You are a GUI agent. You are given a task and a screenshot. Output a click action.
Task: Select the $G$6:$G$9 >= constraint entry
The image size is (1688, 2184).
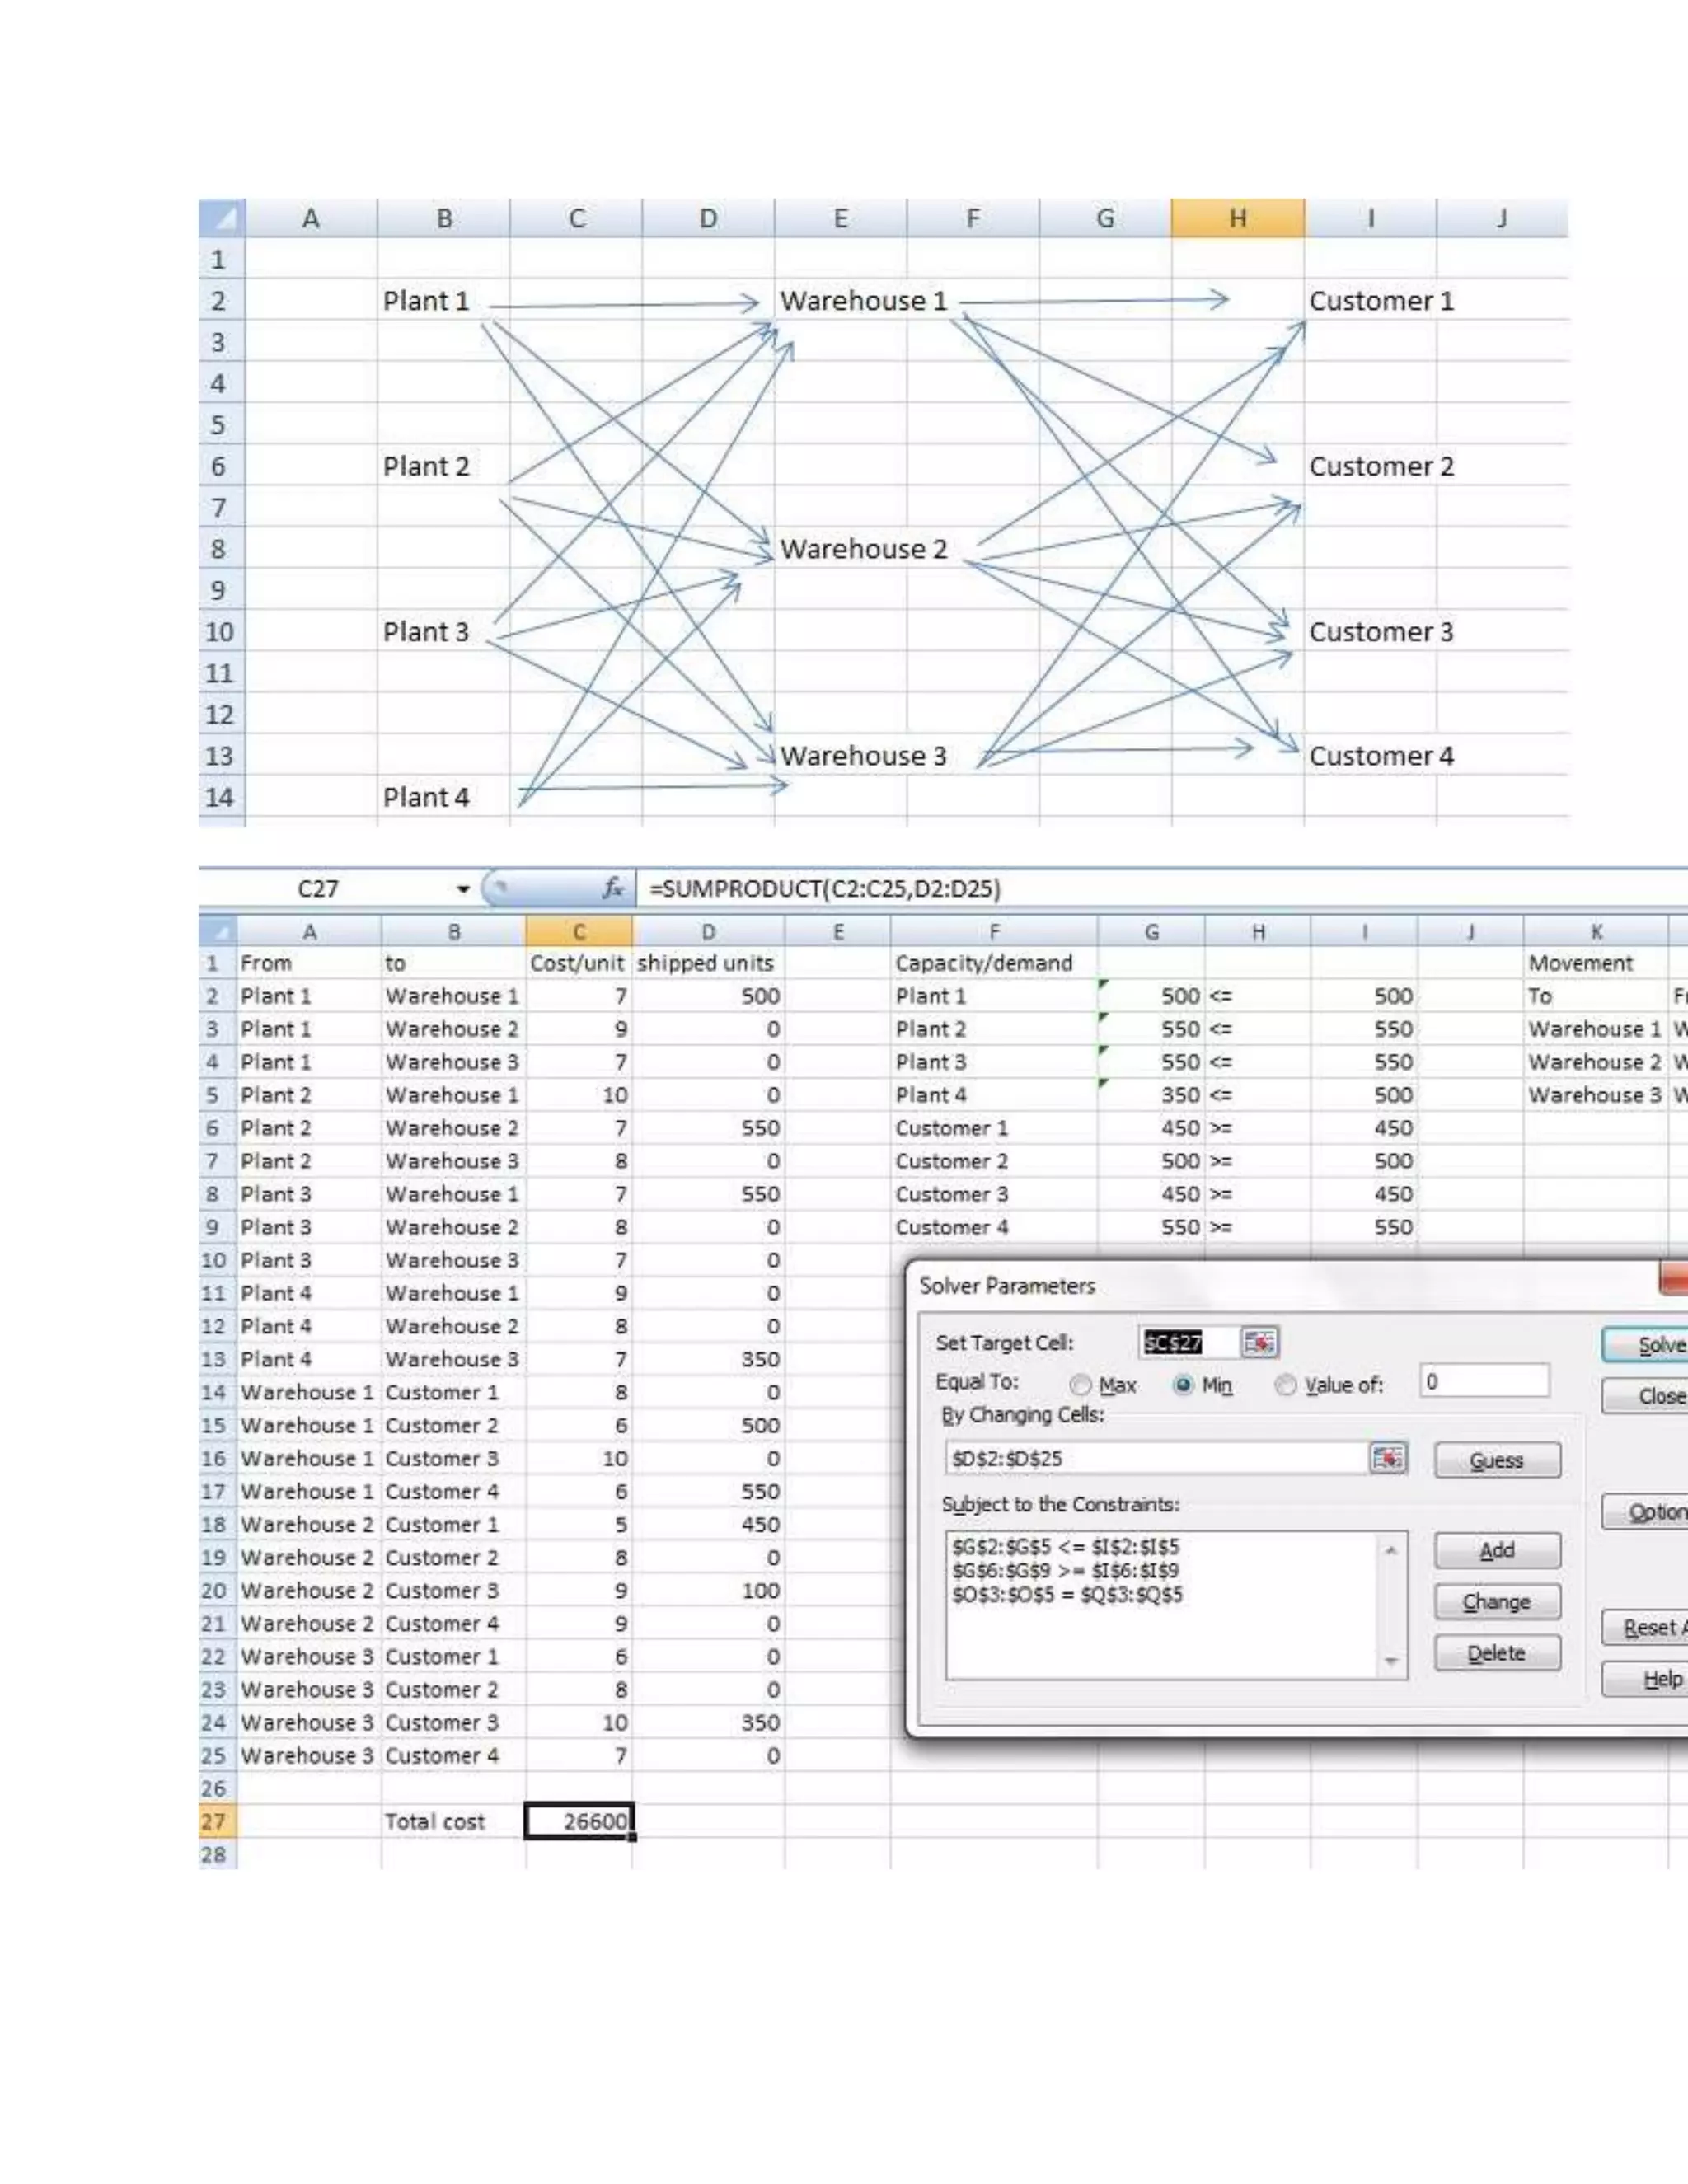(1065, 1571)
